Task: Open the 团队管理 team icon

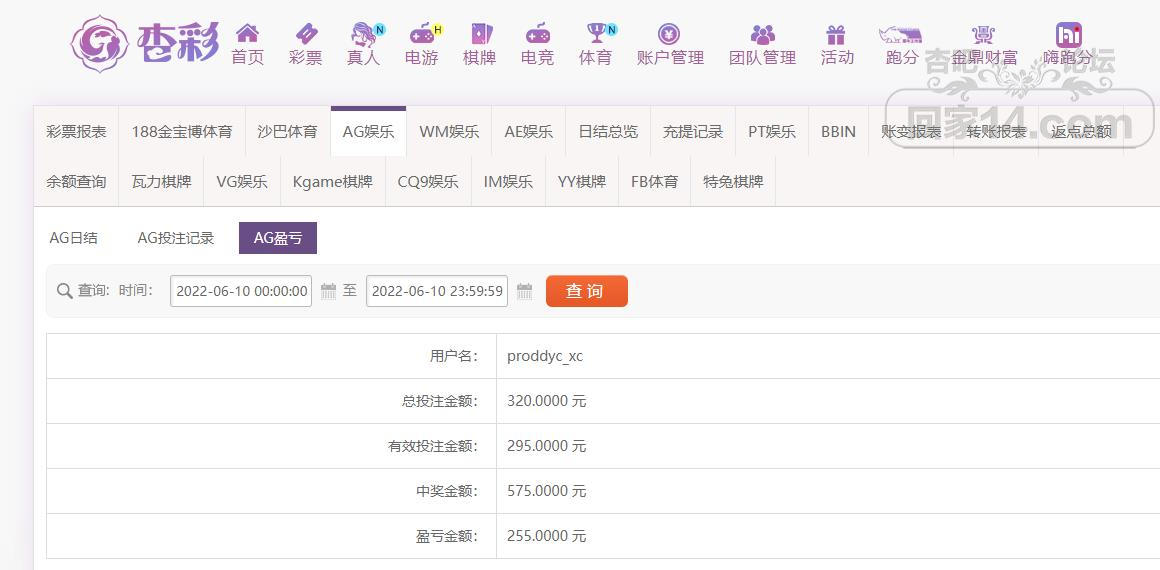Action: pyautogui.click(x=762, y=35)
